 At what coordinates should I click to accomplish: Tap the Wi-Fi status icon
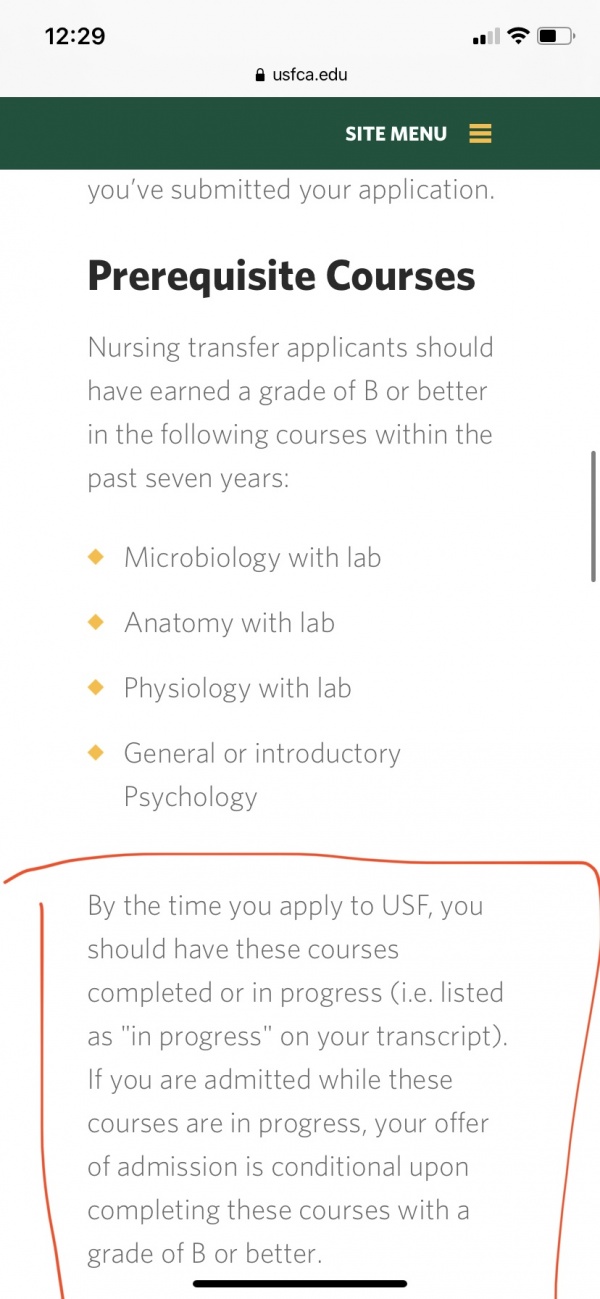point(518,36)
